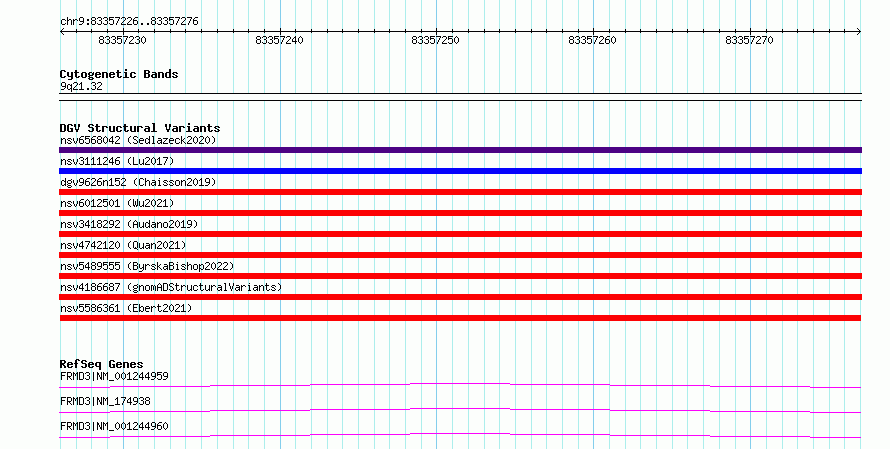Open the Cytogenetic Bands track heading
The width and height of the screenshot is (890, 449).
point(119,74)
